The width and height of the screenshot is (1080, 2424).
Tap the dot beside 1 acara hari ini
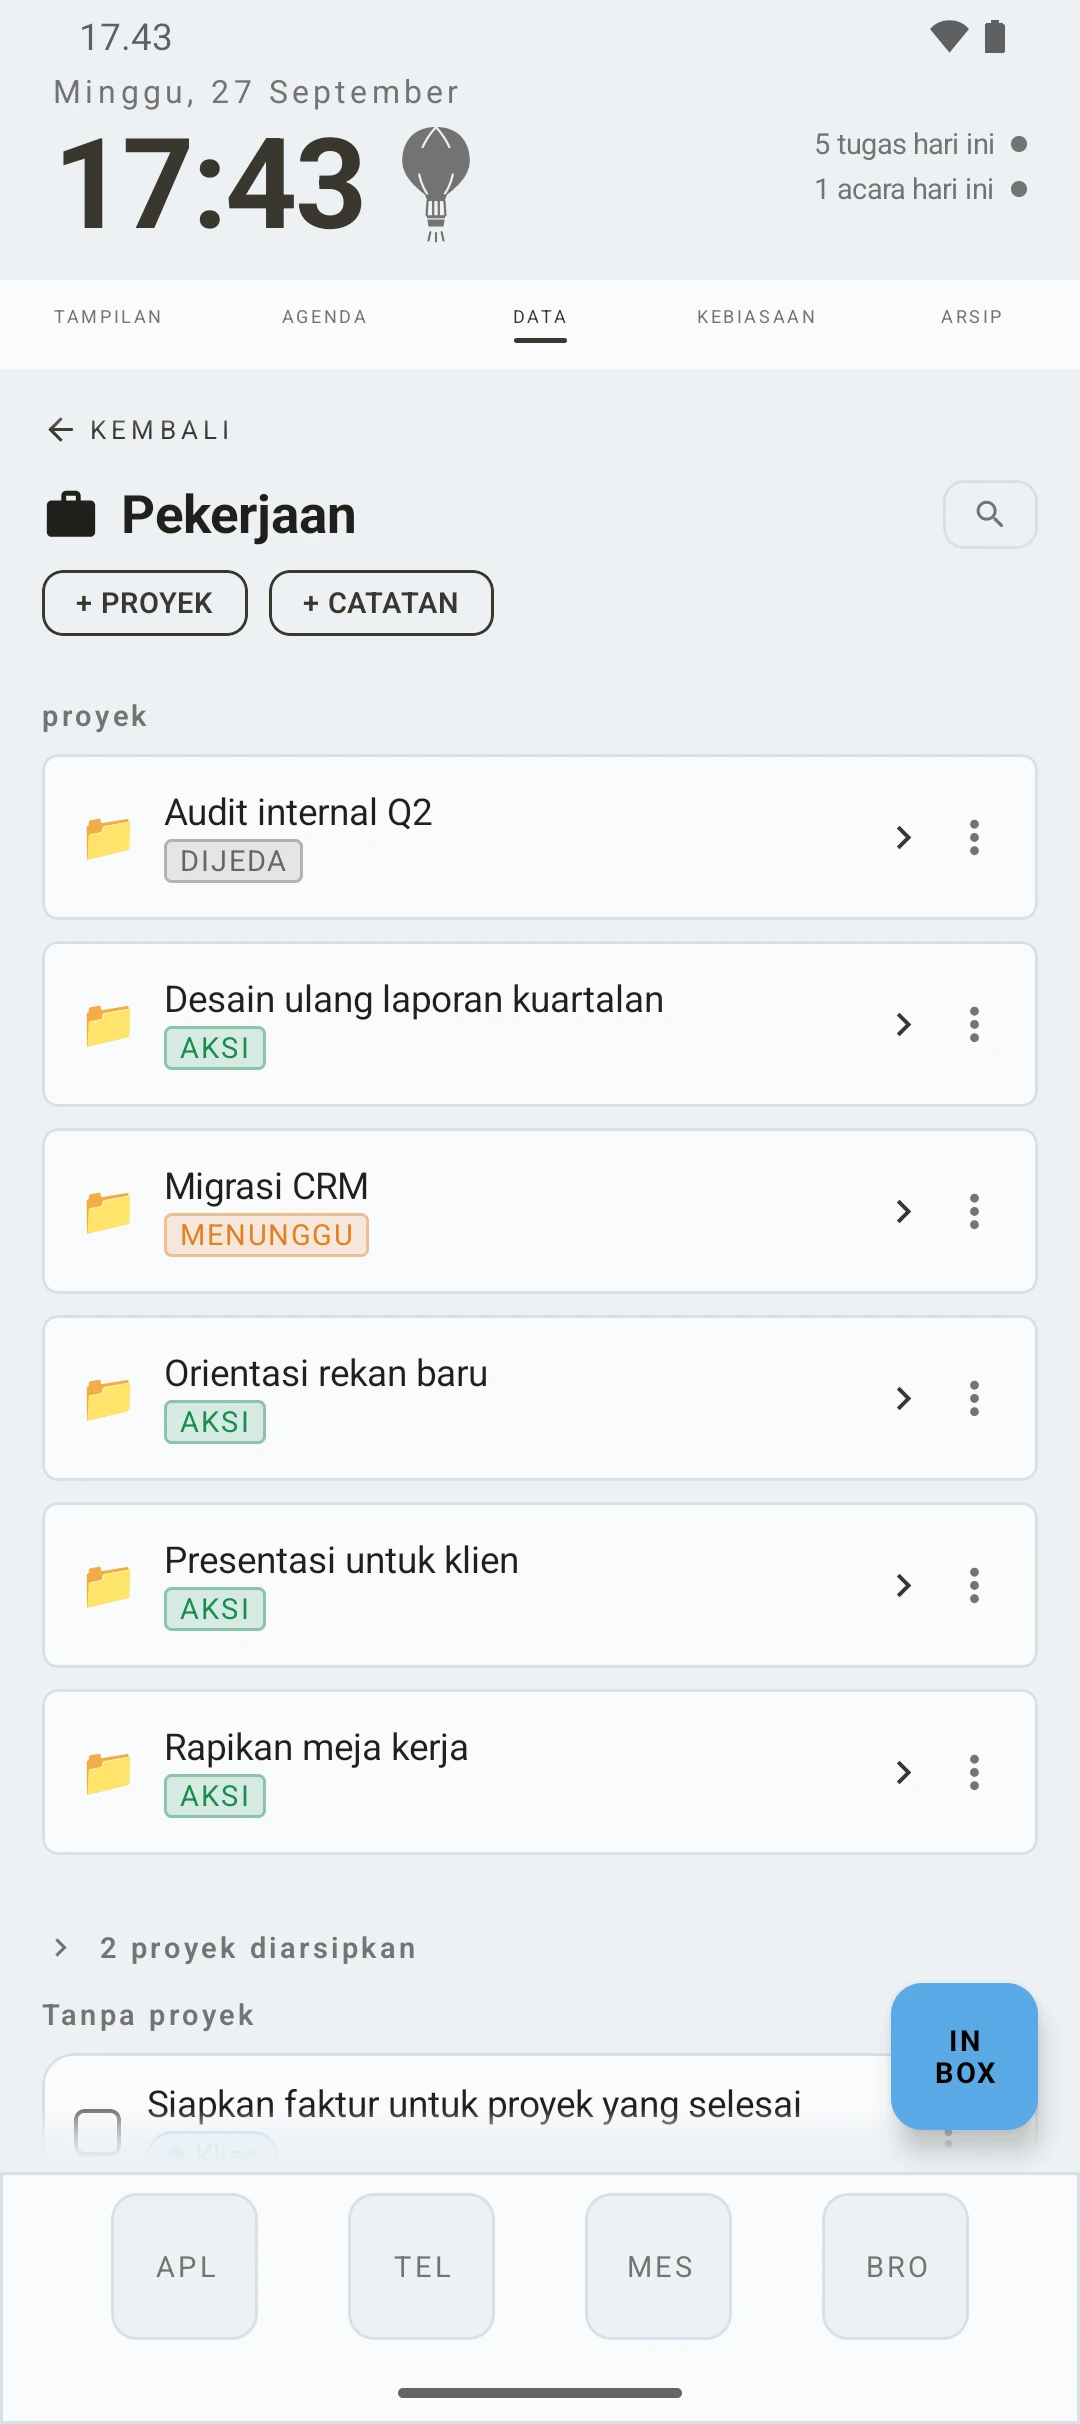click(1019, 189)
